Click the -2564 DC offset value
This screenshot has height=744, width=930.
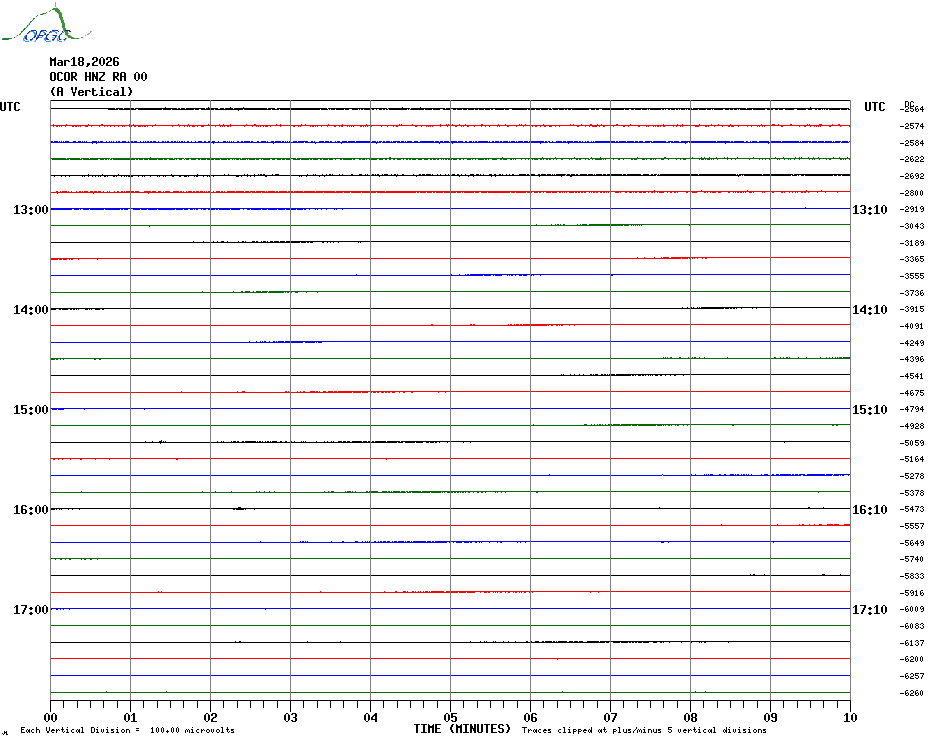coord(912,109)
